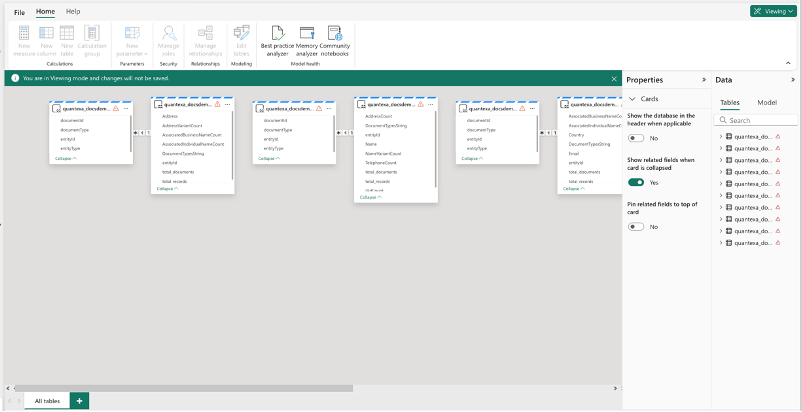Click the Manage roles icon

(x=169, y=34)
